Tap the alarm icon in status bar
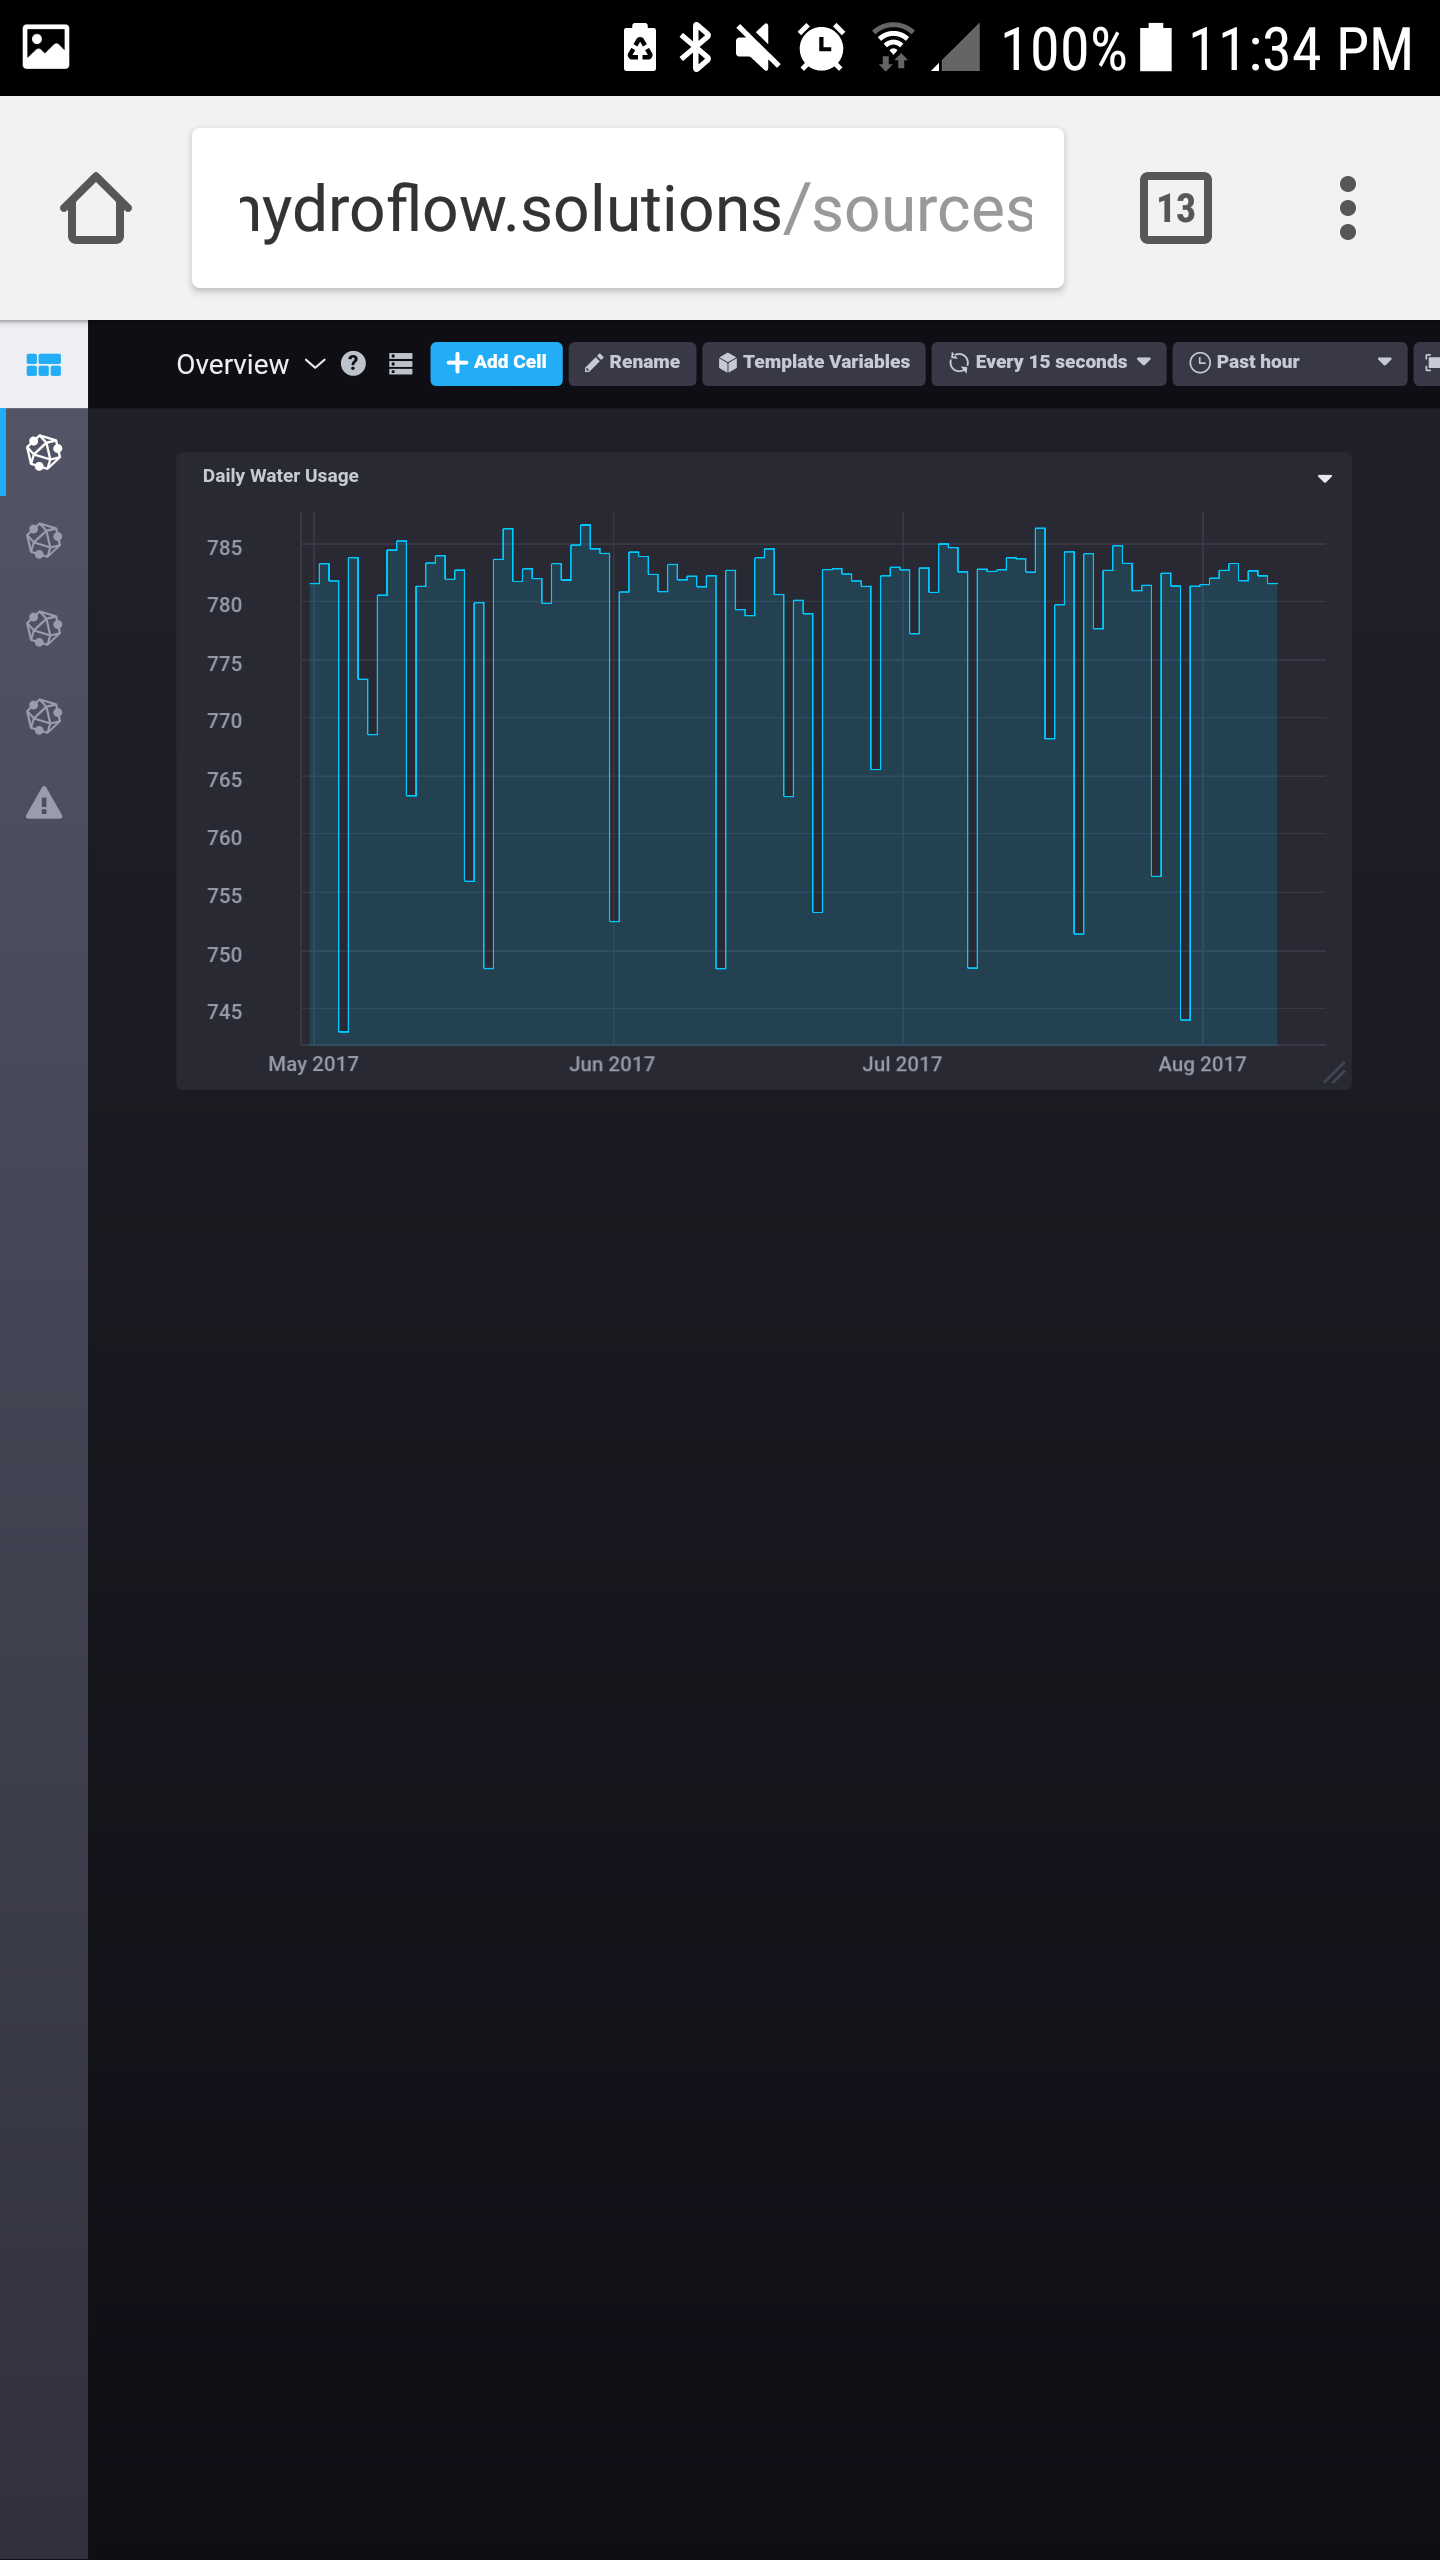1440x2560 pixels. [822, 47]
